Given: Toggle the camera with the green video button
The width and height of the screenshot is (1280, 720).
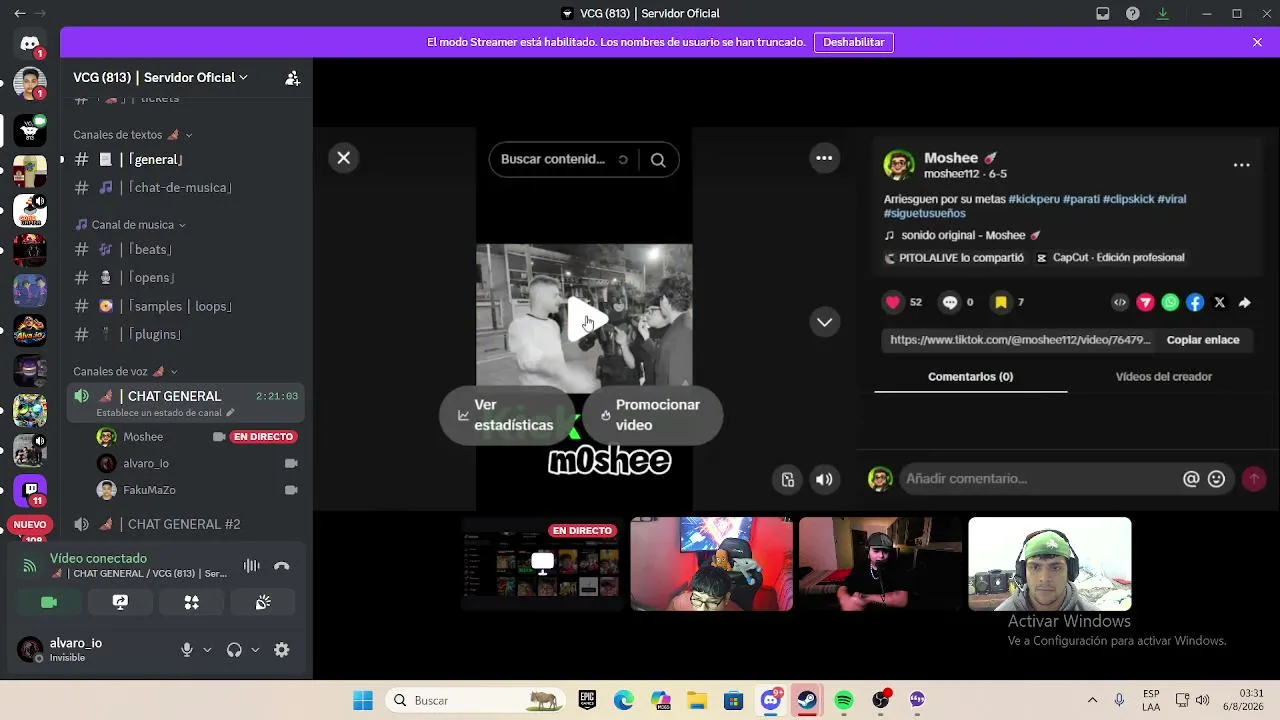Looking at the screenshot, I should [x=49, y=602].
